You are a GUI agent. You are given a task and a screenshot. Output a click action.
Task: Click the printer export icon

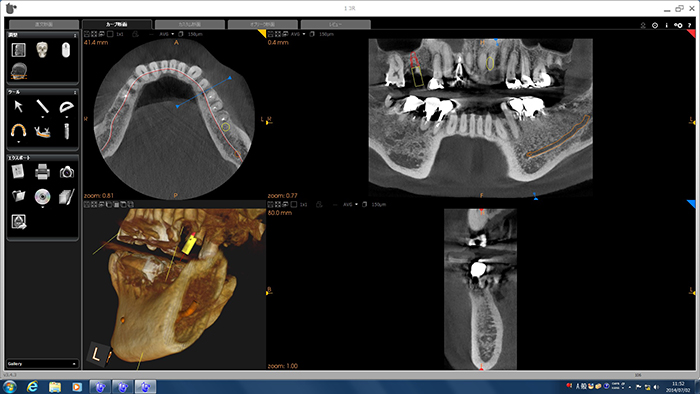click(x=42, y=172)
